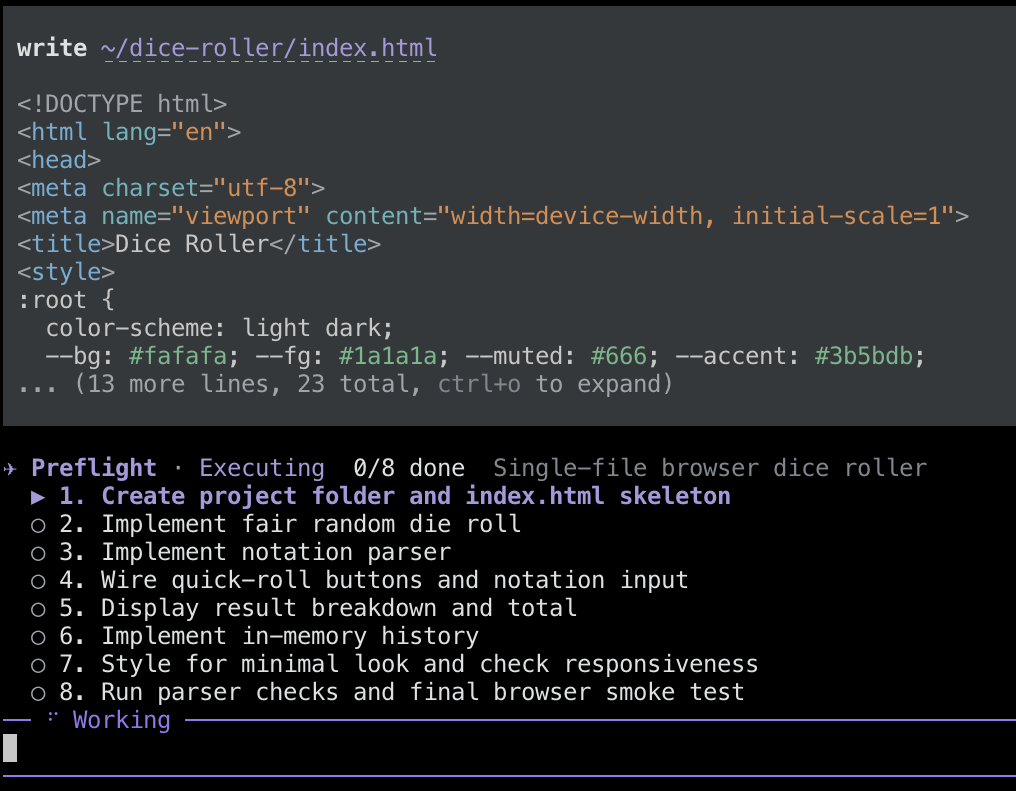Click the active-step arrow icon beside step 1

pos(38,497)
